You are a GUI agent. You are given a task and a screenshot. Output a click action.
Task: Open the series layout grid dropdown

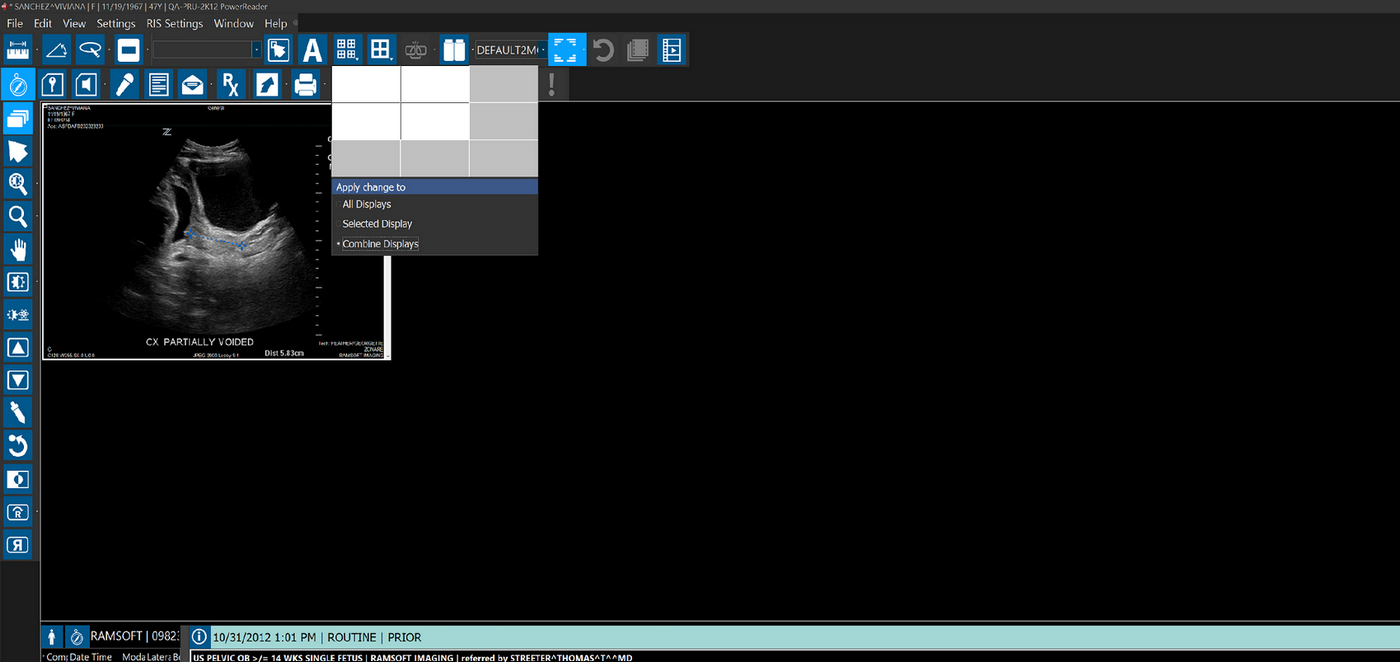click(347, 49)
